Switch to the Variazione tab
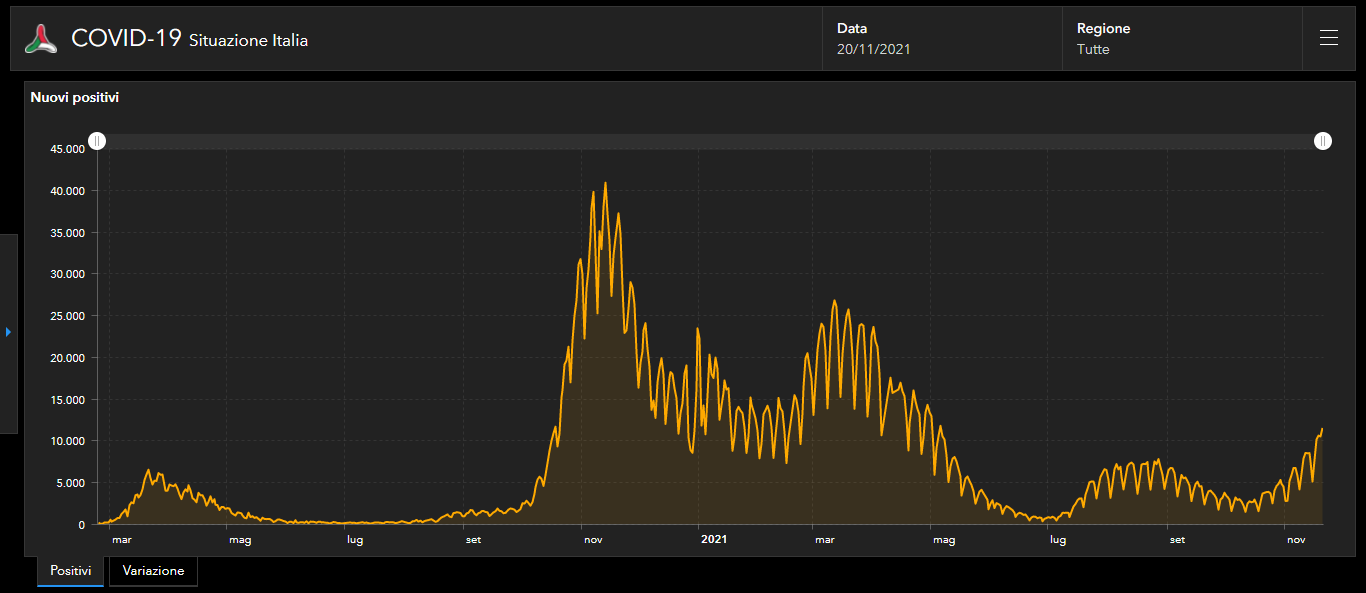 point(153,571)
